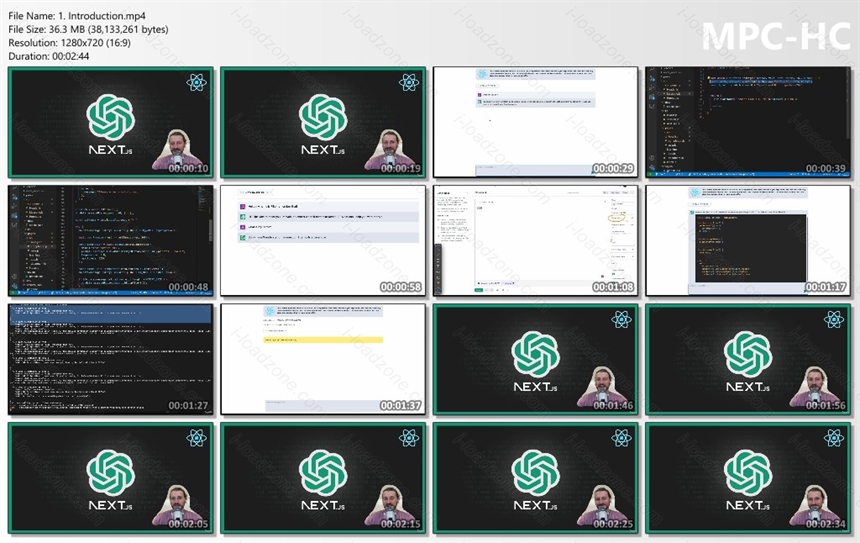Select the message list thumbnail at 00:00:58

click(323, 241)
